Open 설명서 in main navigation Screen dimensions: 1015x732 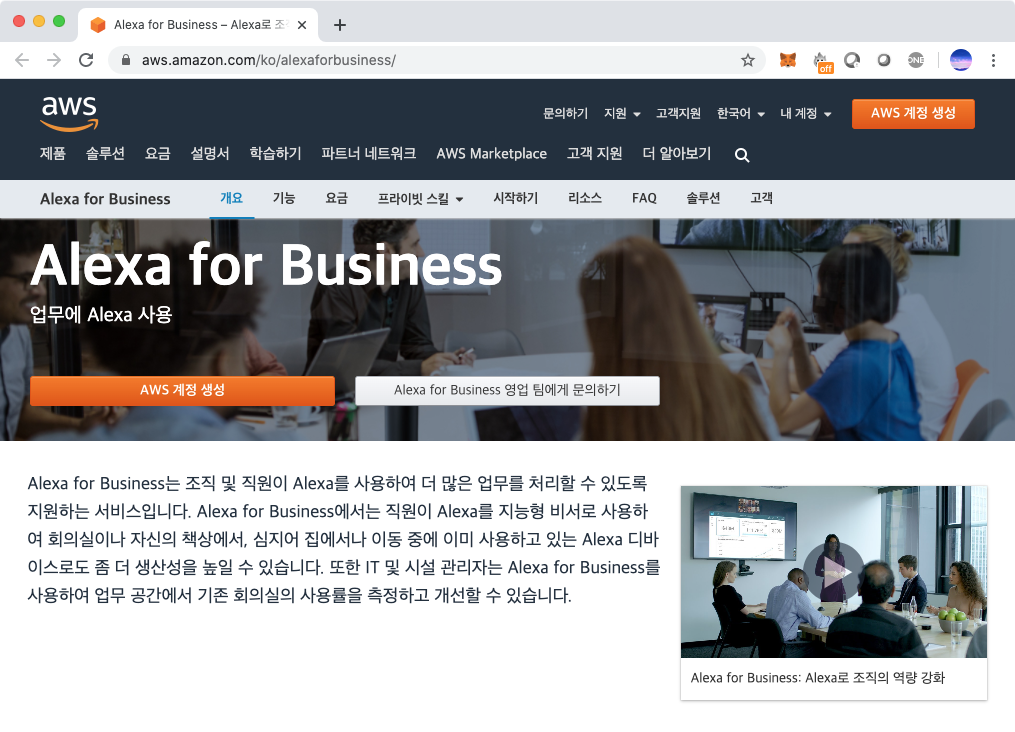[x=210, y=153]
